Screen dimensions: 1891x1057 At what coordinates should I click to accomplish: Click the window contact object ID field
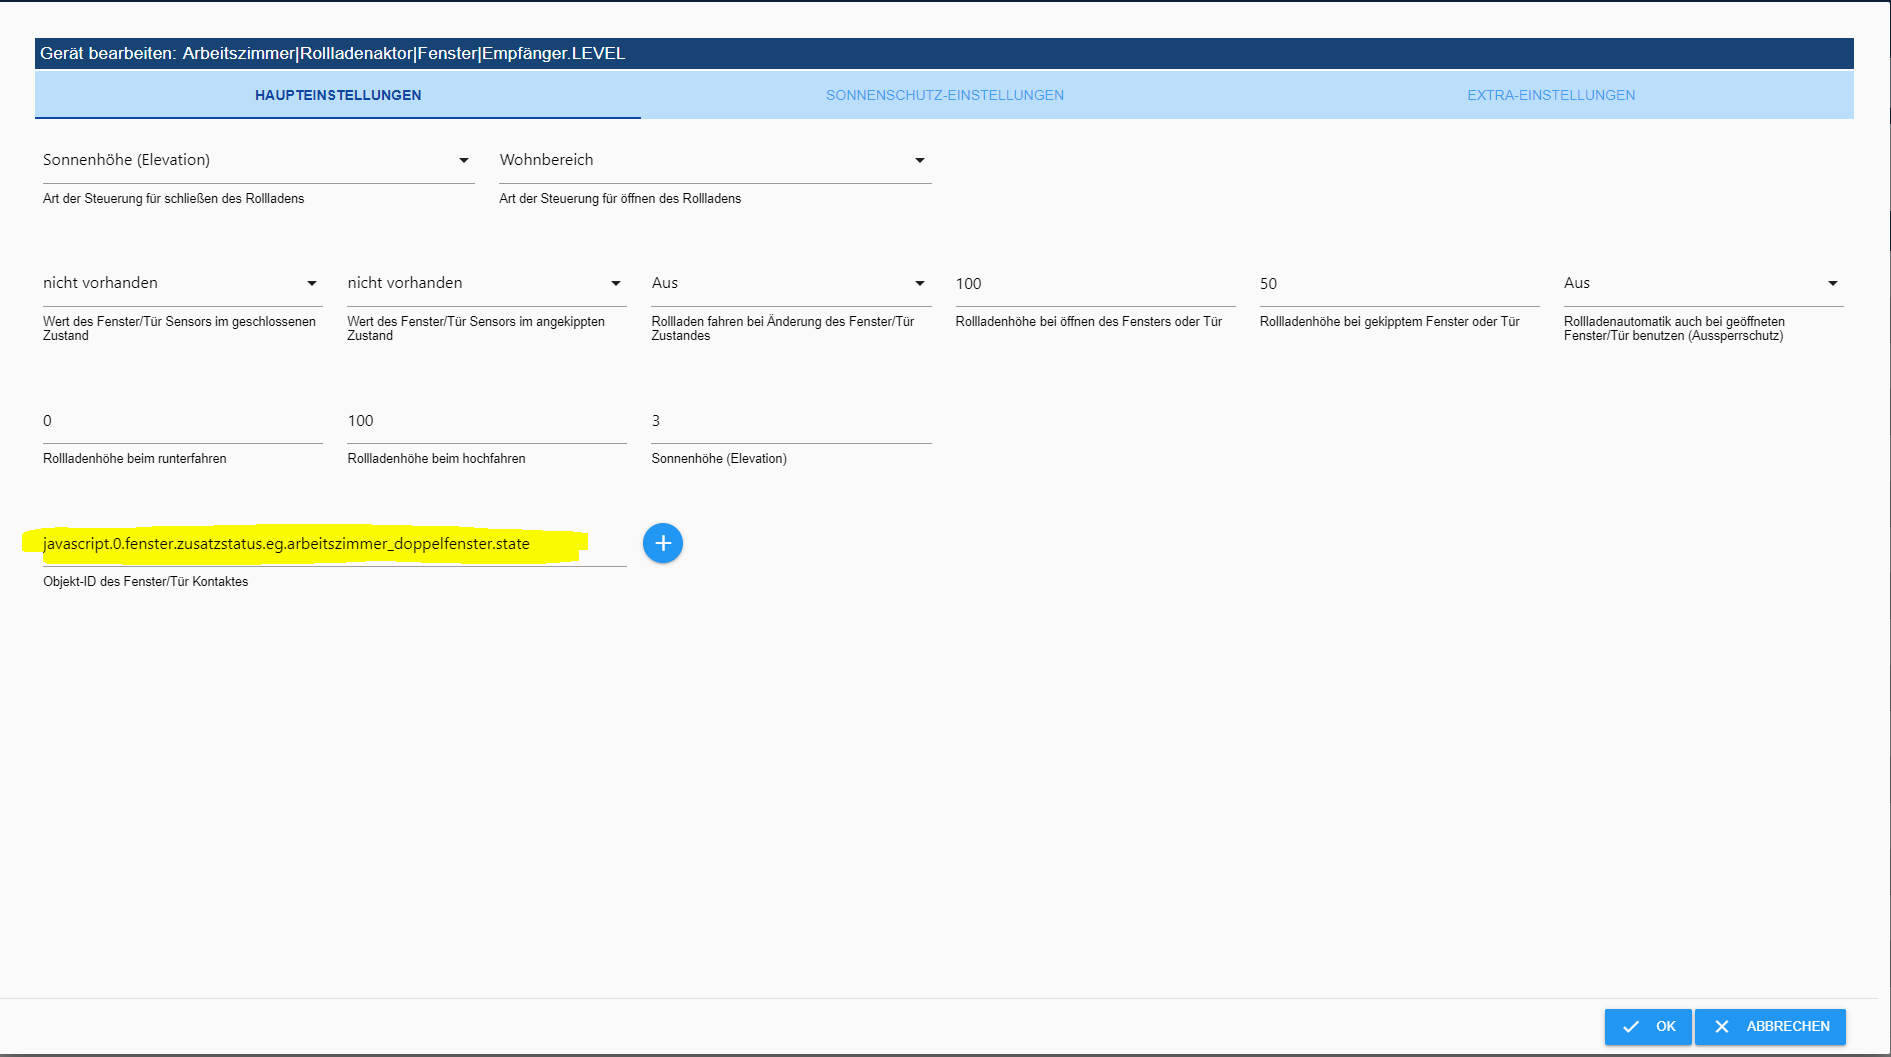tap(334, 544)
